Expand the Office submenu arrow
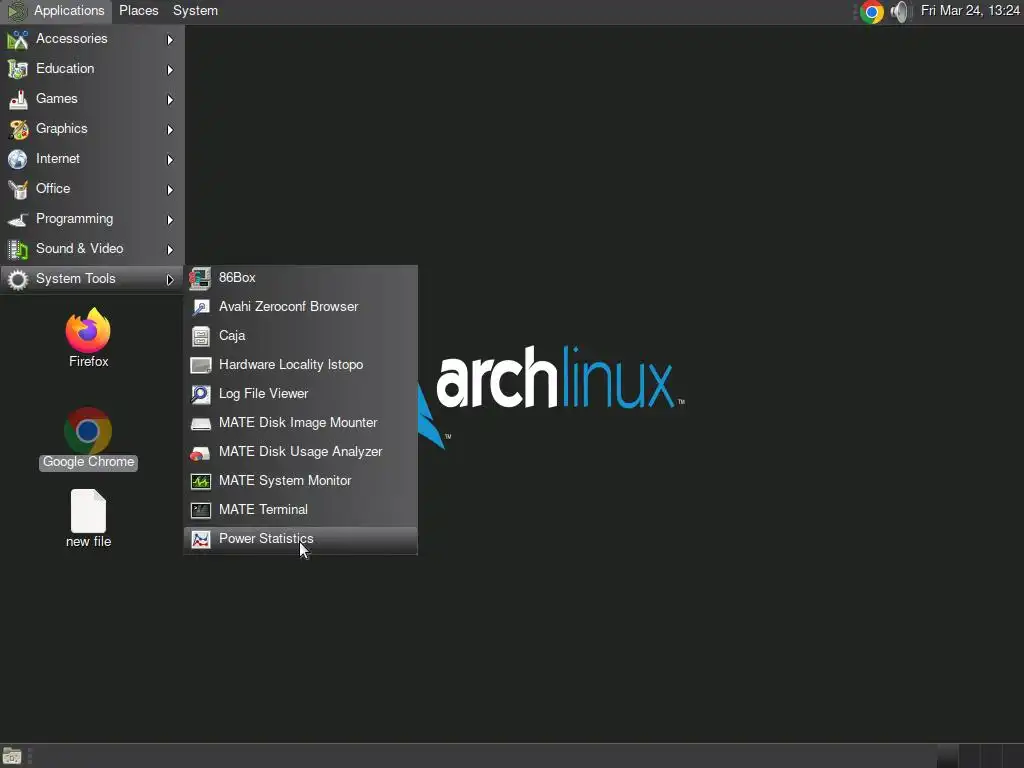Viewport: 1024px width, 768px height. click(170, 190)
